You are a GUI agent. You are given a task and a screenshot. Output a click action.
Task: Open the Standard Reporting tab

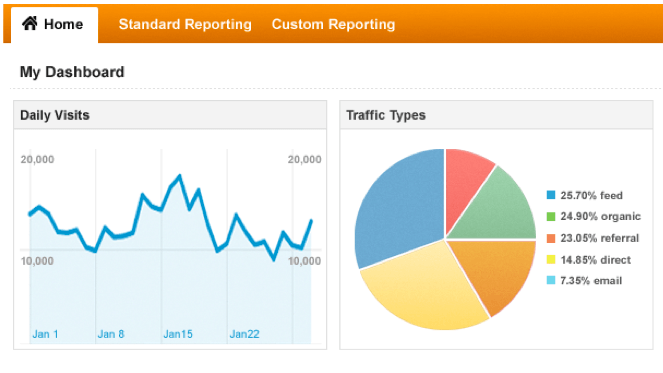pyautogui.click(x=185, y=25)
